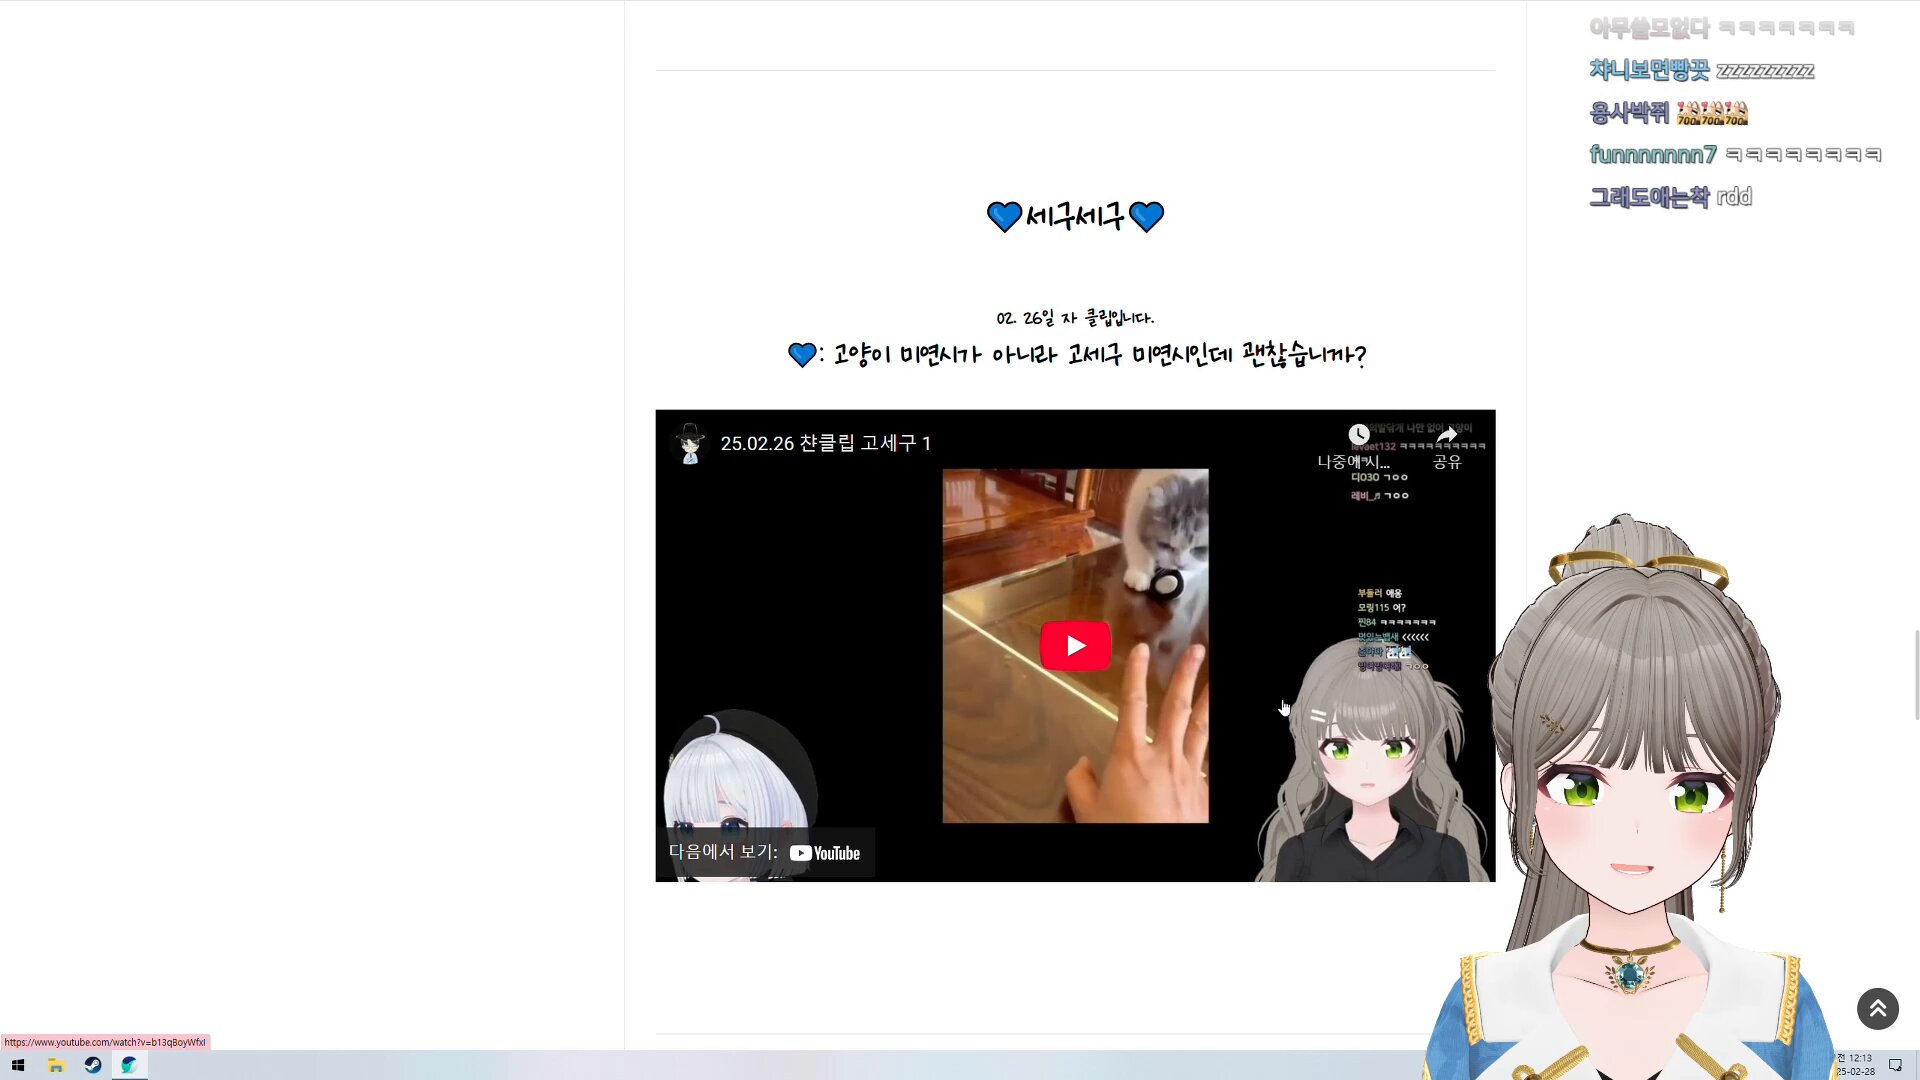
Task: Click the chat username funnnnnnn7
Action: click(1652, 155)
